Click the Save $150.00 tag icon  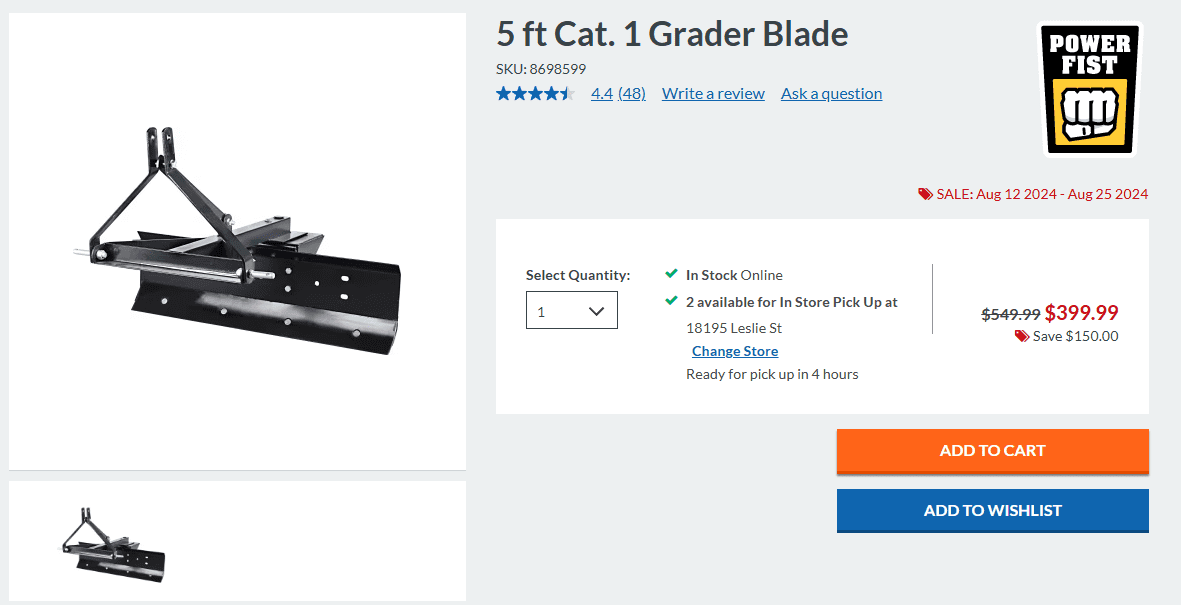[x=1021, y=336]
